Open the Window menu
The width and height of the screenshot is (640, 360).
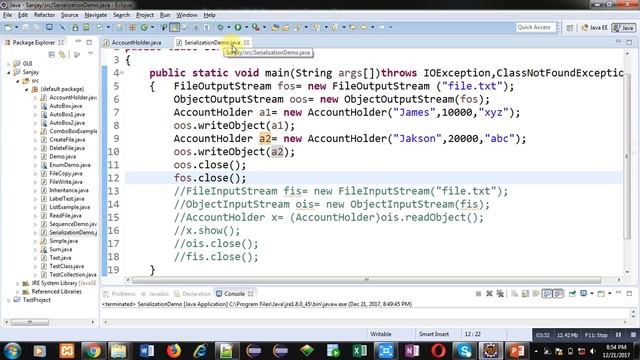(187, 15)
